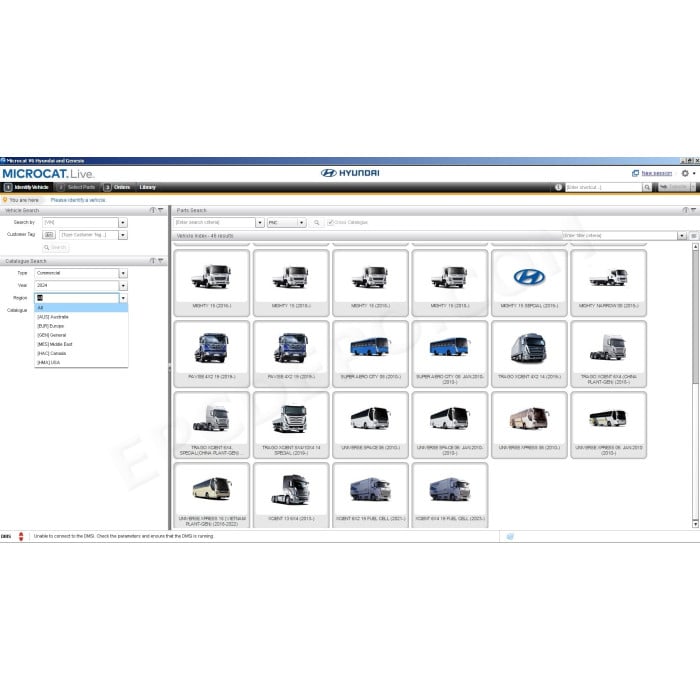
Task: Open the Search by VIN dropdown arrow
Action: click(123, 222)
